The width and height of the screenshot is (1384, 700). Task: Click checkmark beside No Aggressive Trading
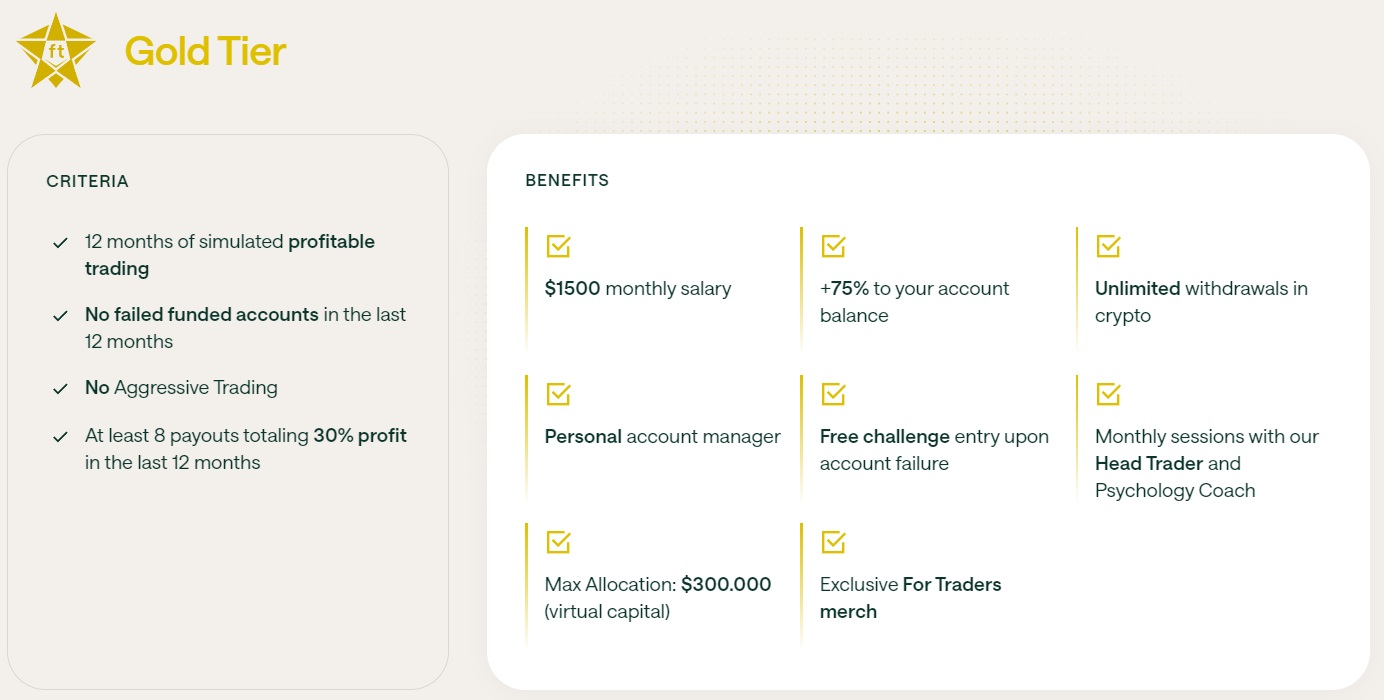61,389
